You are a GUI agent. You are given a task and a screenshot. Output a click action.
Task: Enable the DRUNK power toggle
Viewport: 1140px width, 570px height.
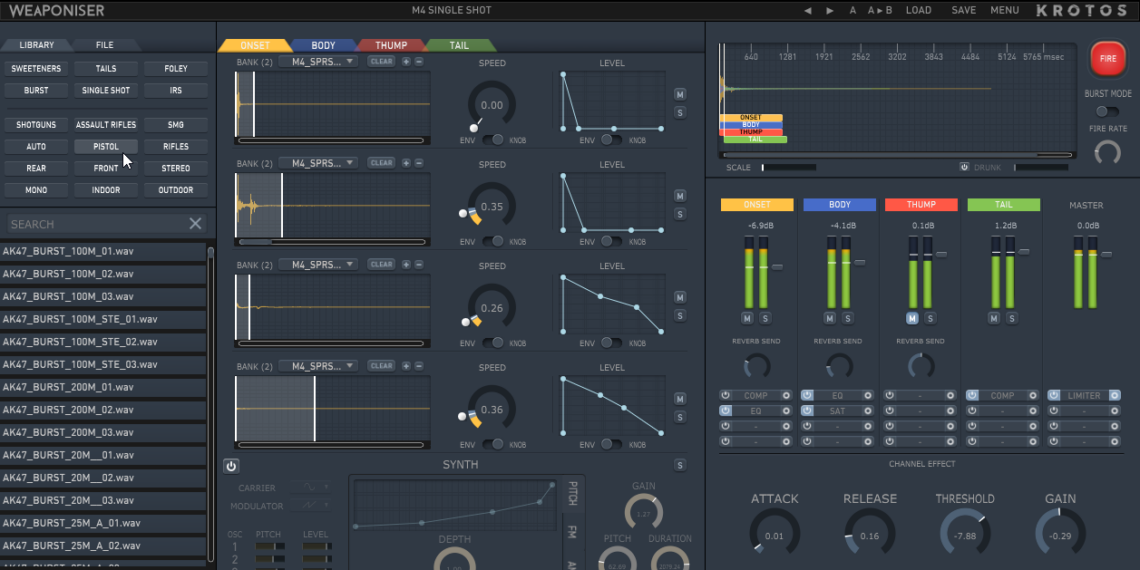coord(965,167)
